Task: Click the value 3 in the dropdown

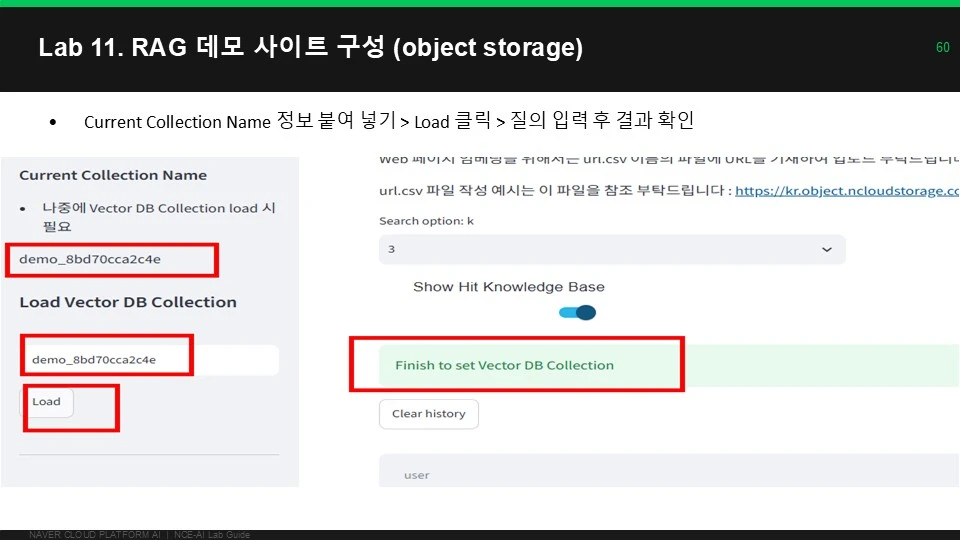Action: point(391,249)
